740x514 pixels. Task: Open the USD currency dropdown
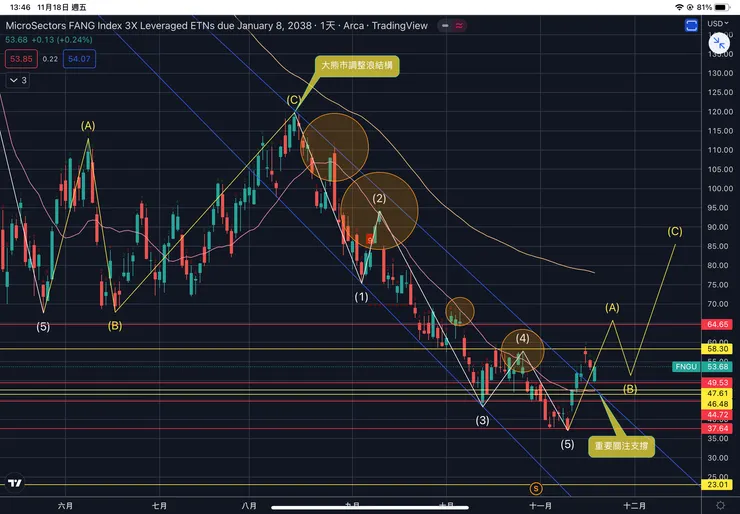click(x=717, y=24)
